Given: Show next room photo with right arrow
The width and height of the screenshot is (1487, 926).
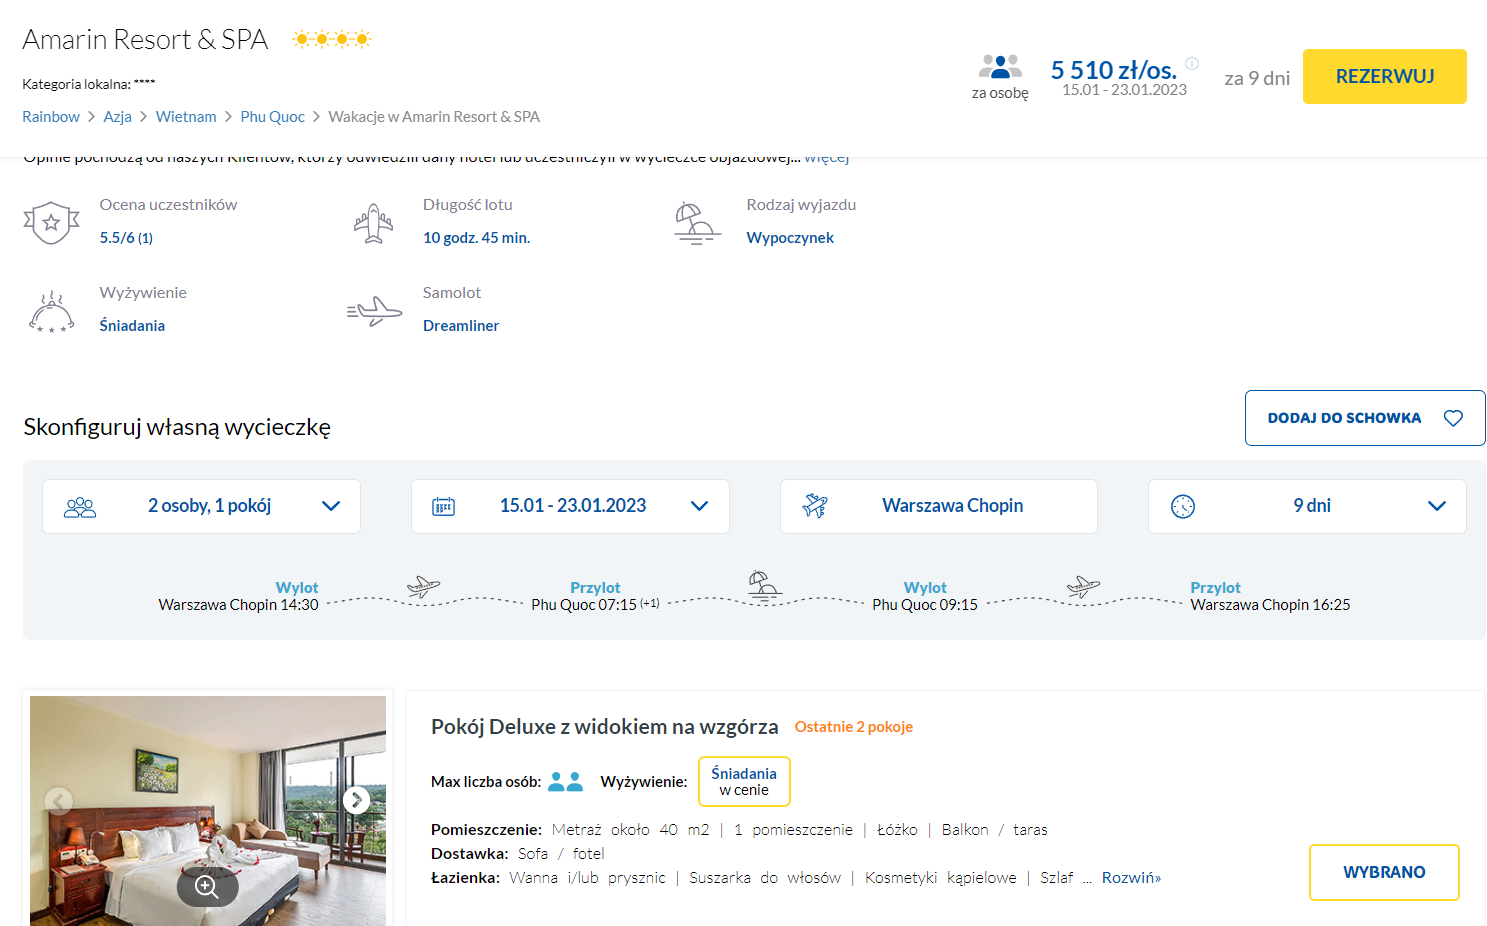Looking at the screenshot, I should tap(357, 800).
